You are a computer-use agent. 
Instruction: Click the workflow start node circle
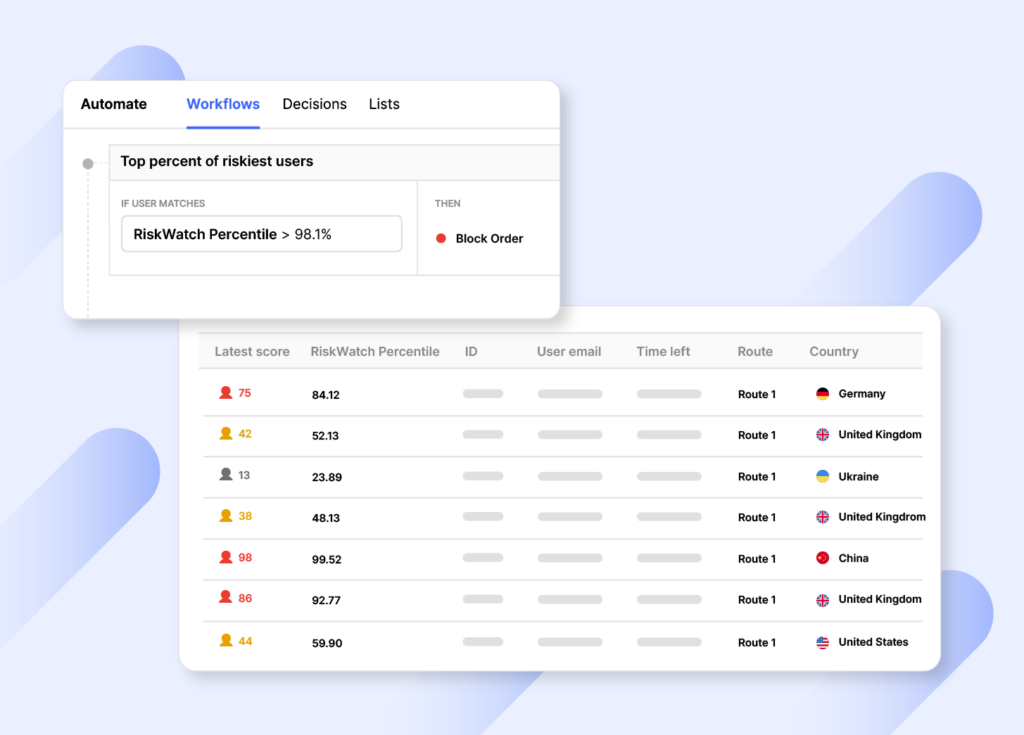click(x=88, y=163)
